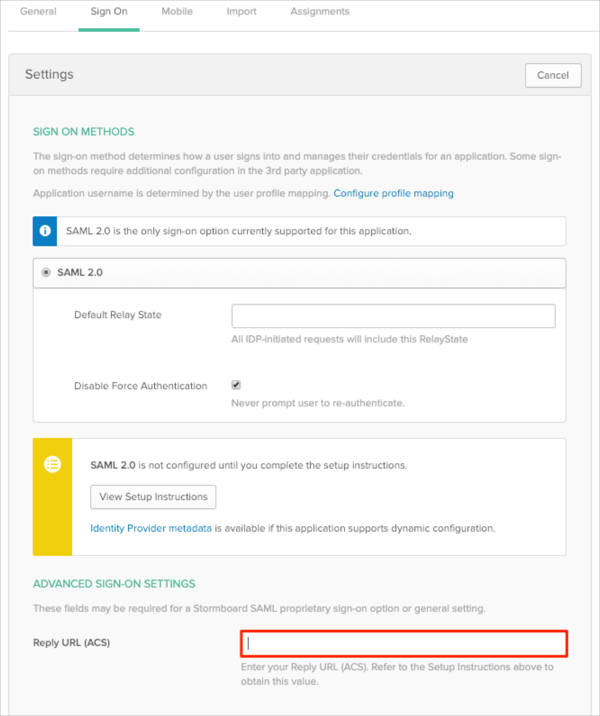Click the Sign On Methods heading
This screenshot has width=600, height=716.
pyautogui.click(x=84, y=132)
